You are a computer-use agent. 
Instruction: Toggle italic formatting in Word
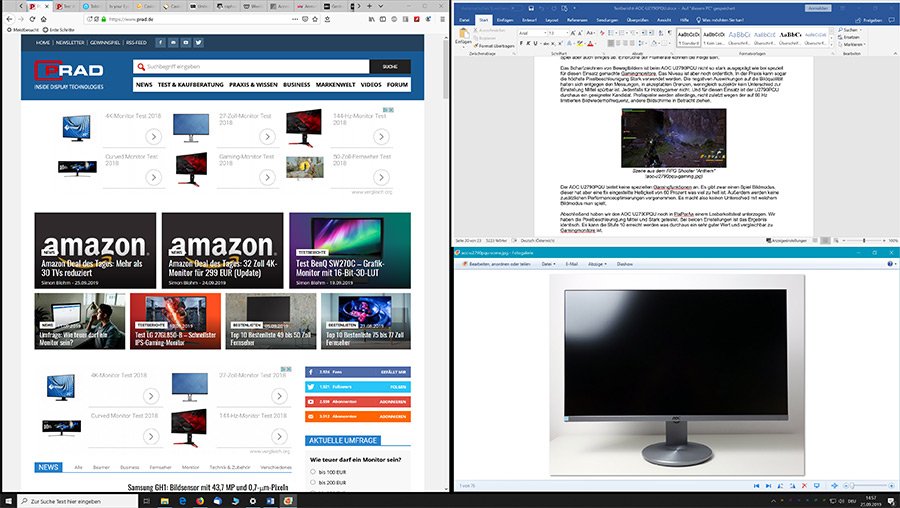coord(529,43)
